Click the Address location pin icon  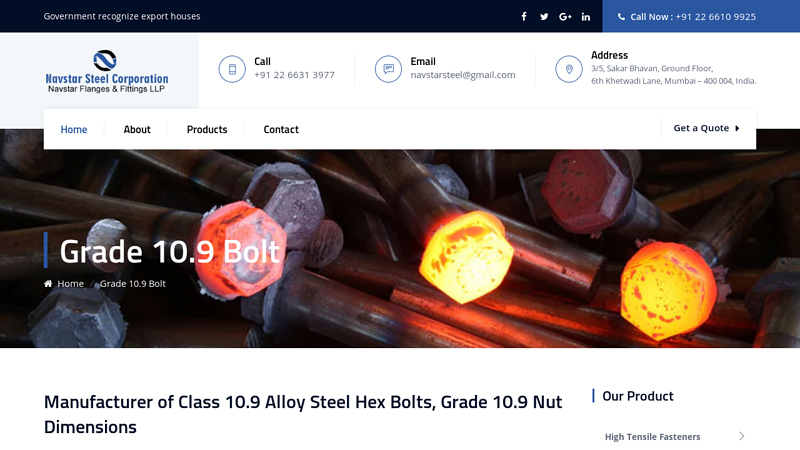coord(569,69)
